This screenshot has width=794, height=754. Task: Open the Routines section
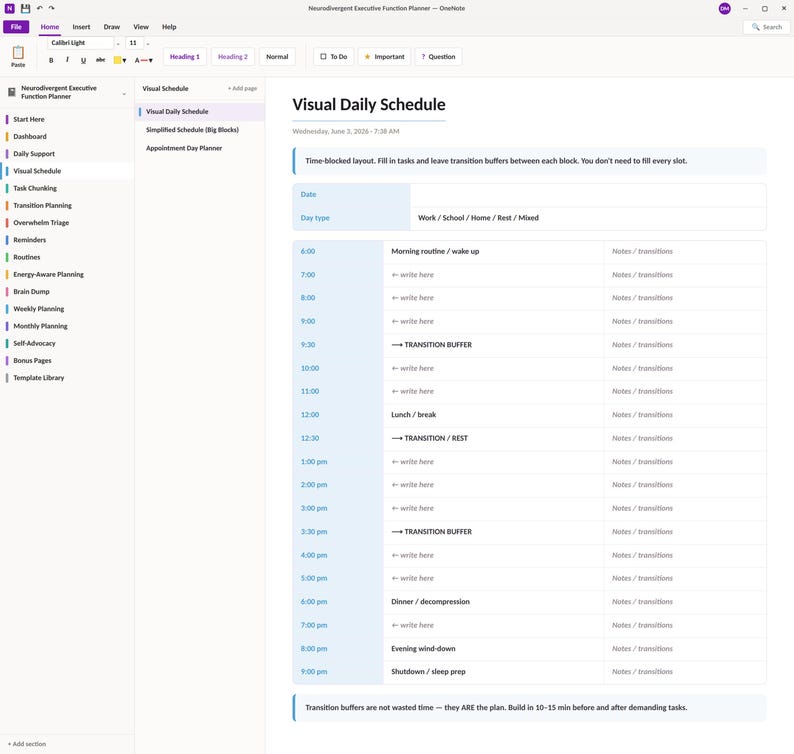pyautogui.click(x=67, y=257)
